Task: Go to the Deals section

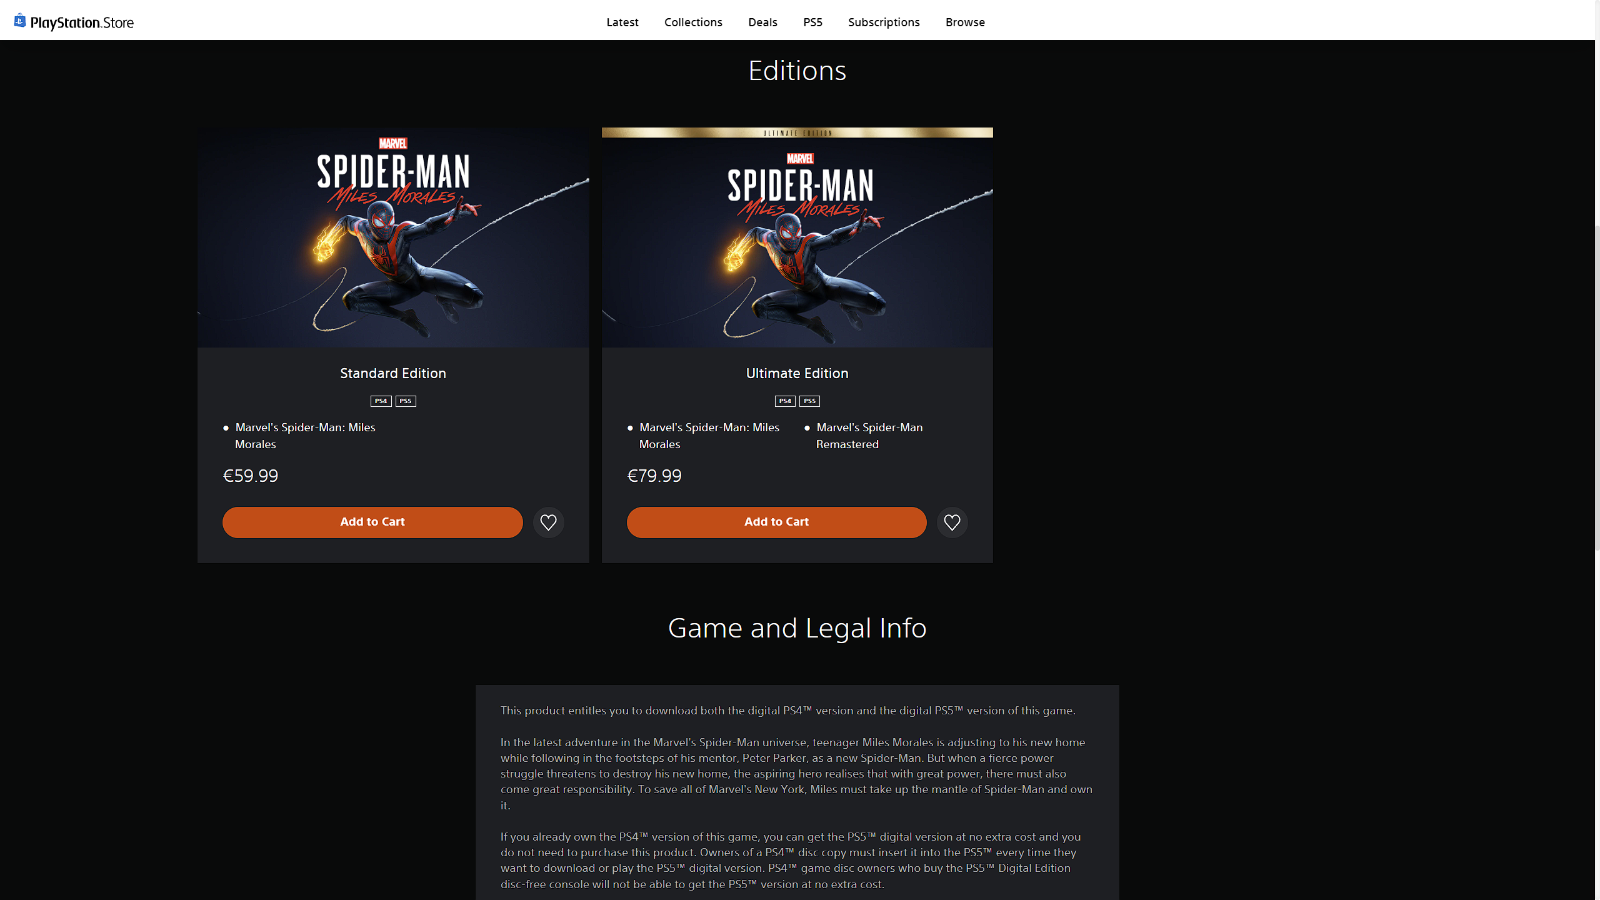Action: point(763,22)
